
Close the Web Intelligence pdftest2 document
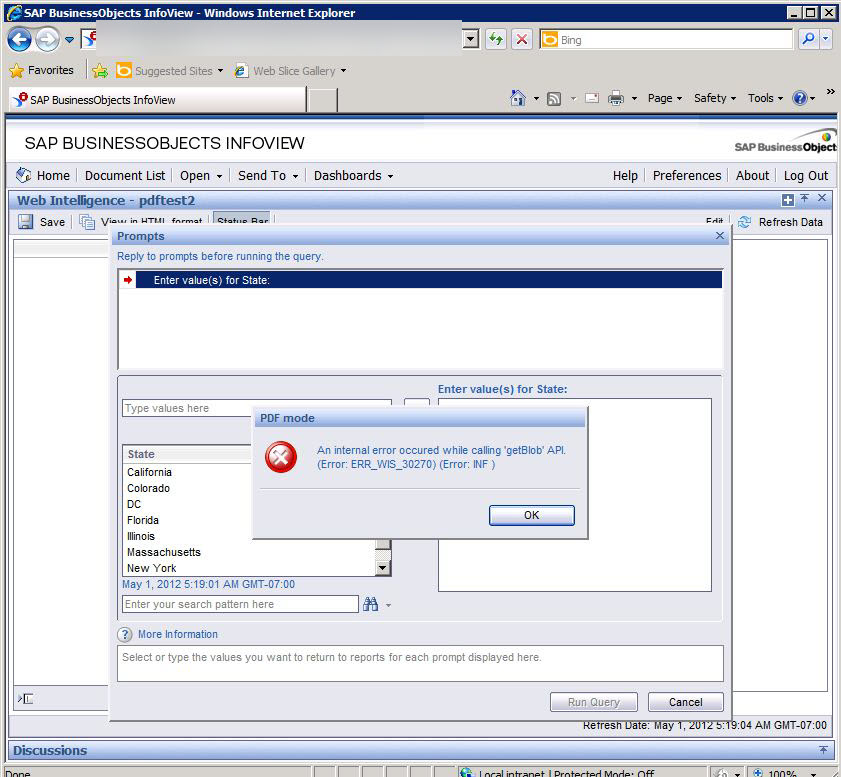tap(822, 198)
